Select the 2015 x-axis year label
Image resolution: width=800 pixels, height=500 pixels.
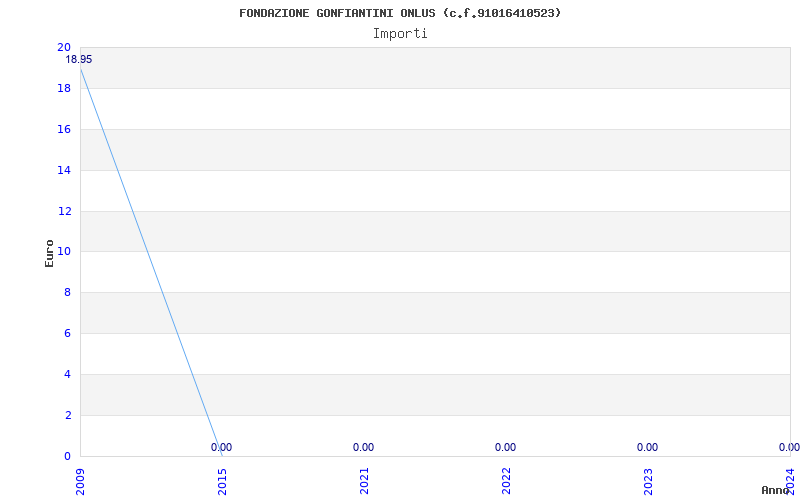[222, 482]
